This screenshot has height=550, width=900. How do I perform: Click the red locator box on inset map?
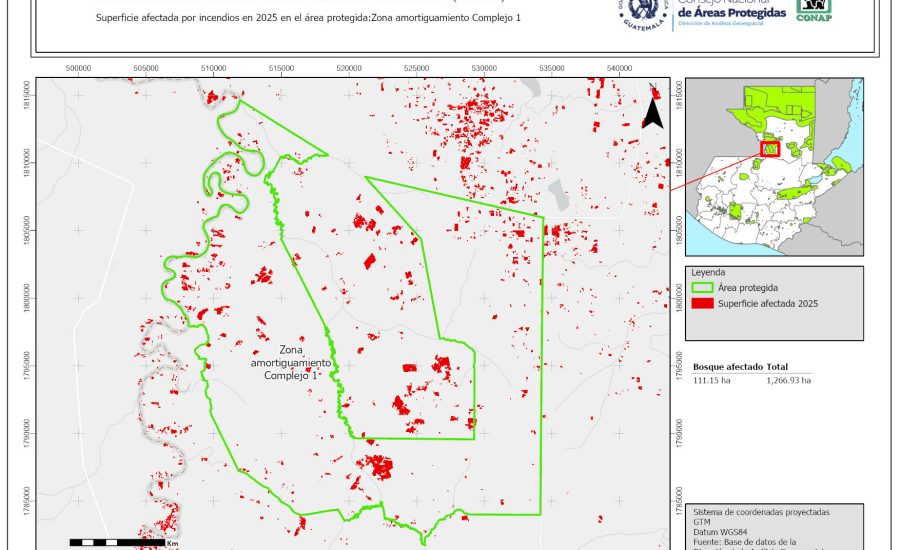click(770, 149)
